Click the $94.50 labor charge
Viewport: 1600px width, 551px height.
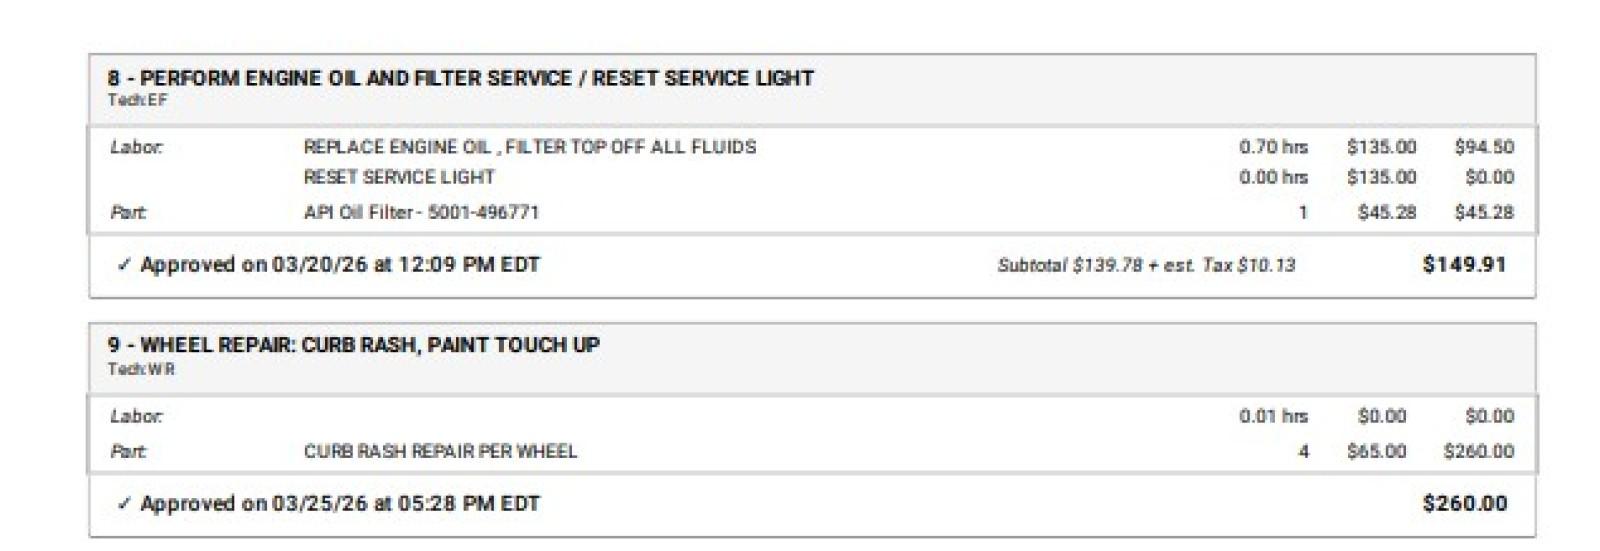click(x=1483, y=147)
